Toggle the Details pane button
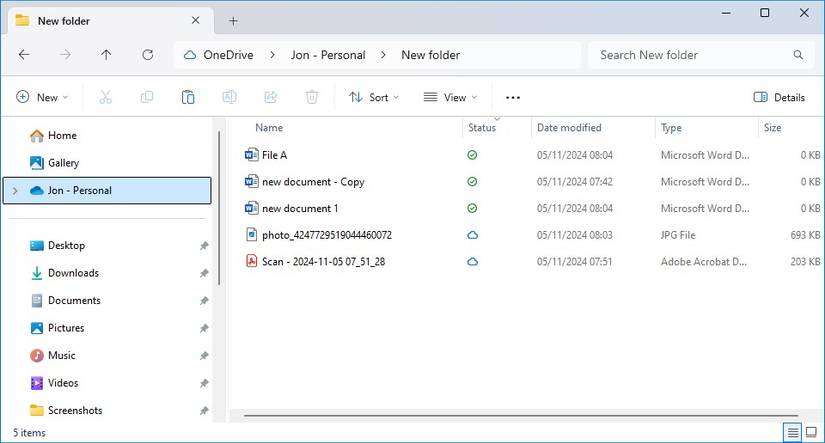Screen dimensions: 825x443 (x=779, y=97)
